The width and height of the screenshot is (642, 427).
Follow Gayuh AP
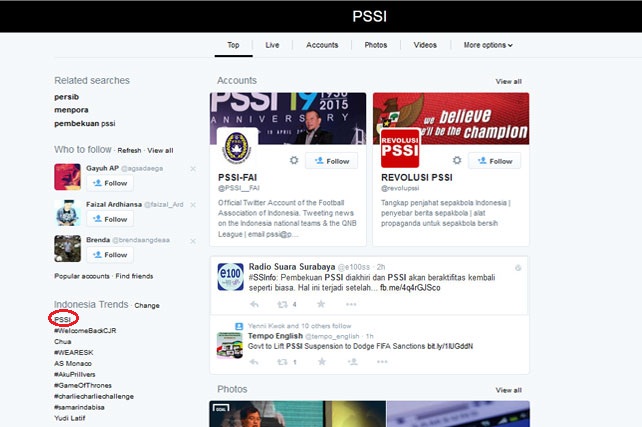[x=110, y=183]
